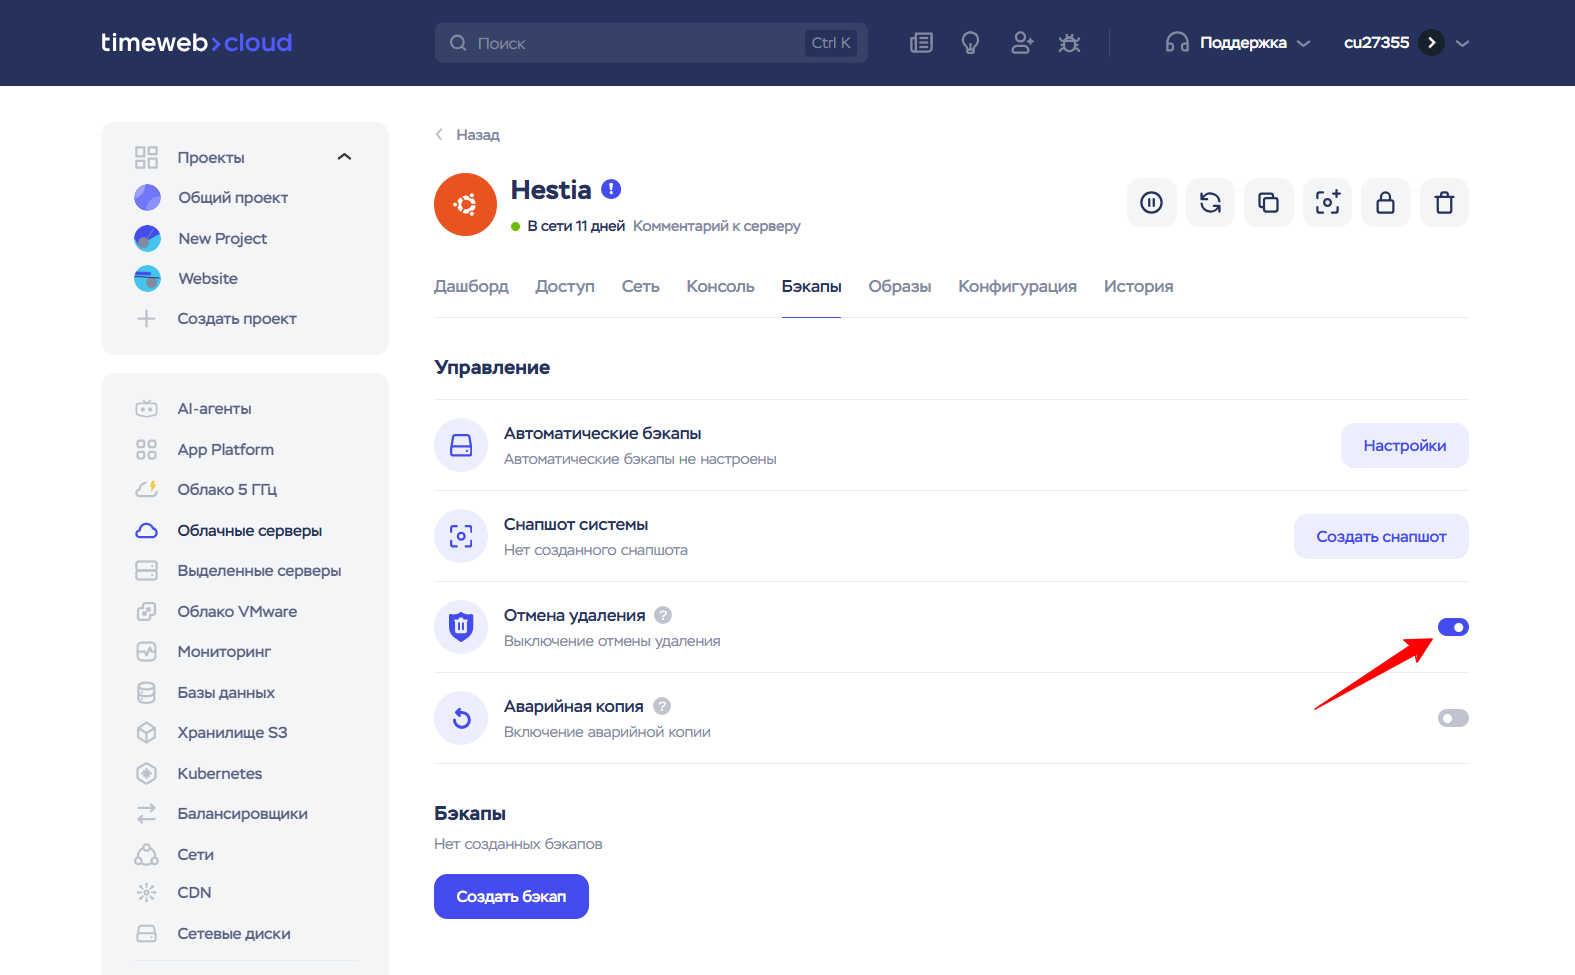This screenshot has height=975, width=1575.
Task: Click the Базы данных sidebar icon
Action: 146,692
